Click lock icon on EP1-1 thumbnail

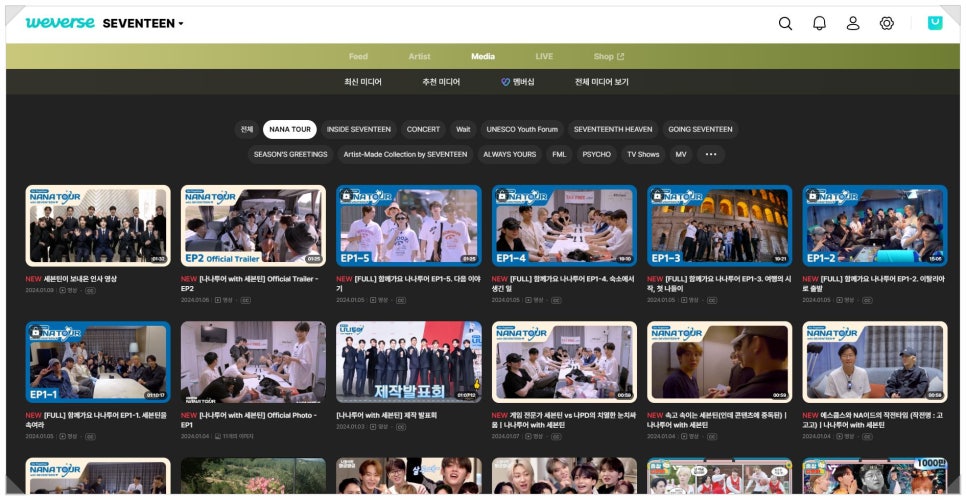(x=35, y=331)
